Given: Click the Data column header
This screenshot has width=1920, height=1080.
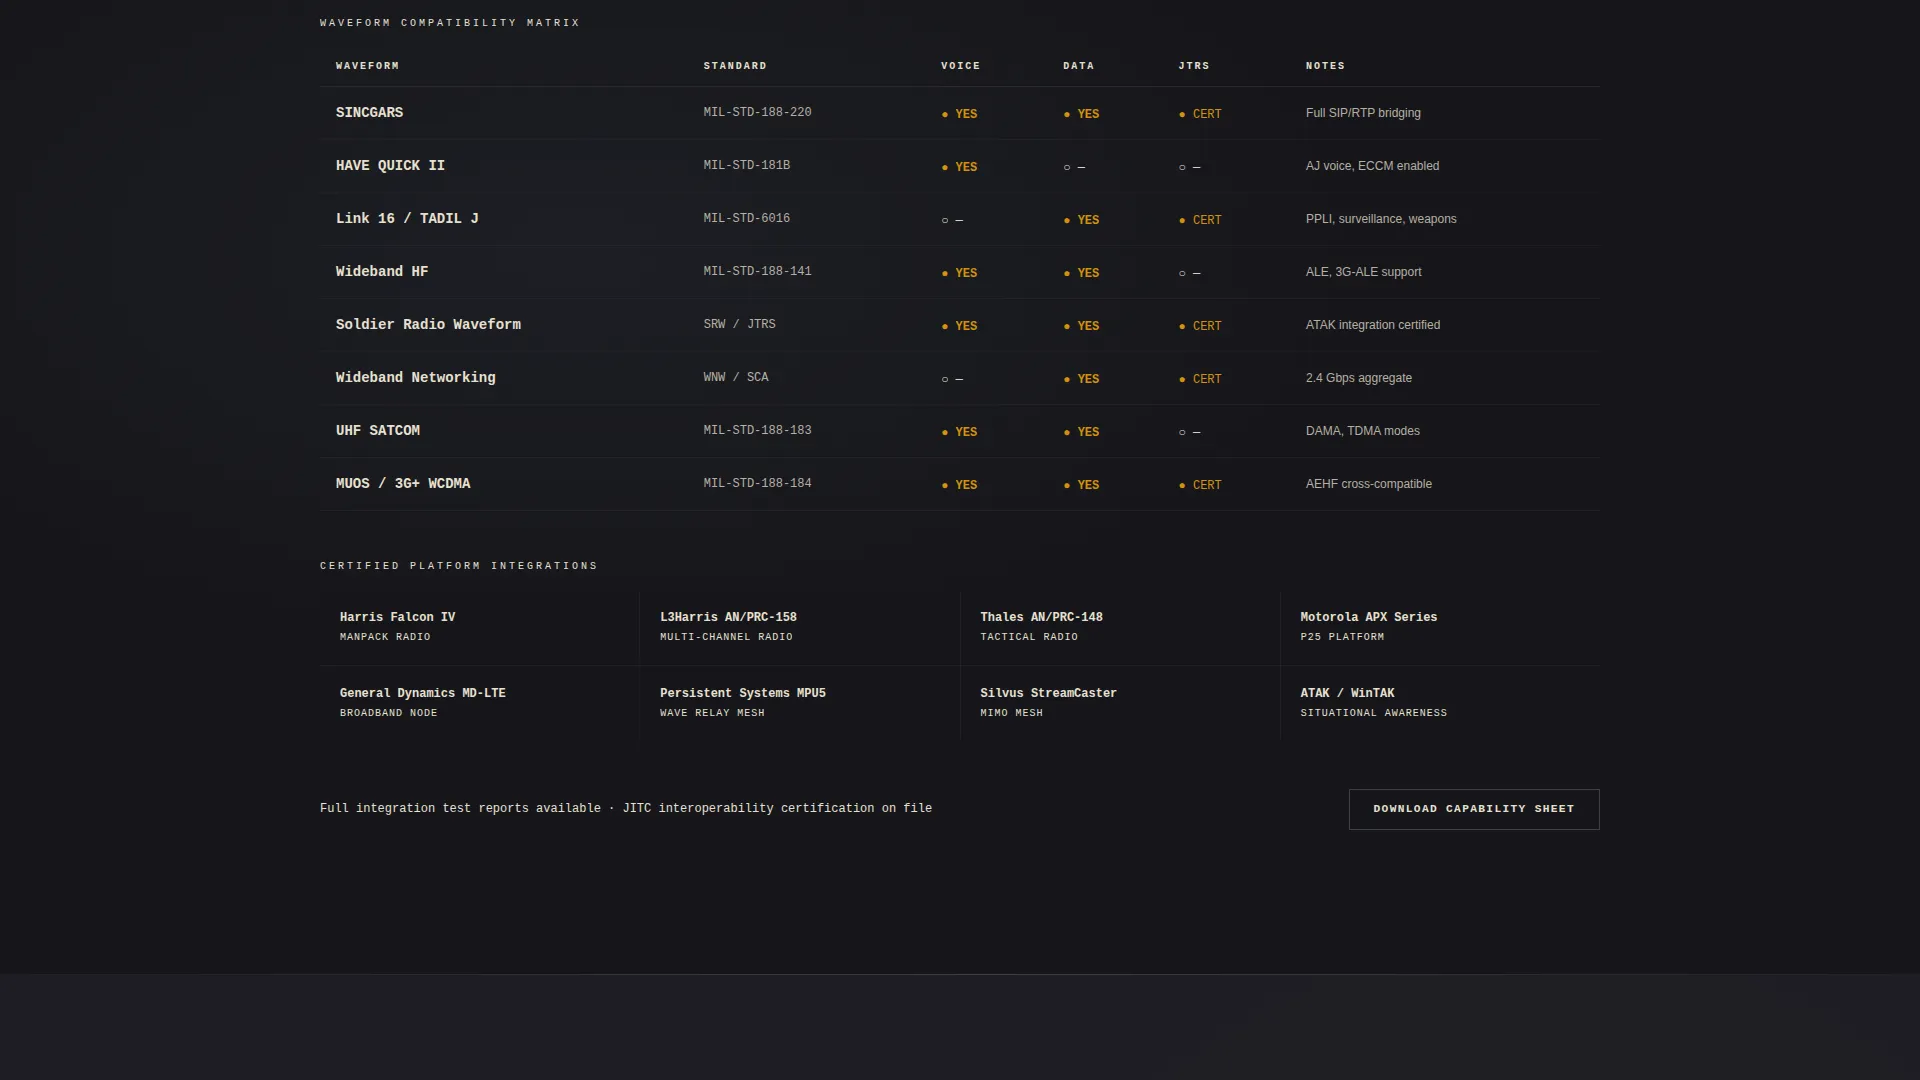Looking at the screenshot, I should [1078, 66].
